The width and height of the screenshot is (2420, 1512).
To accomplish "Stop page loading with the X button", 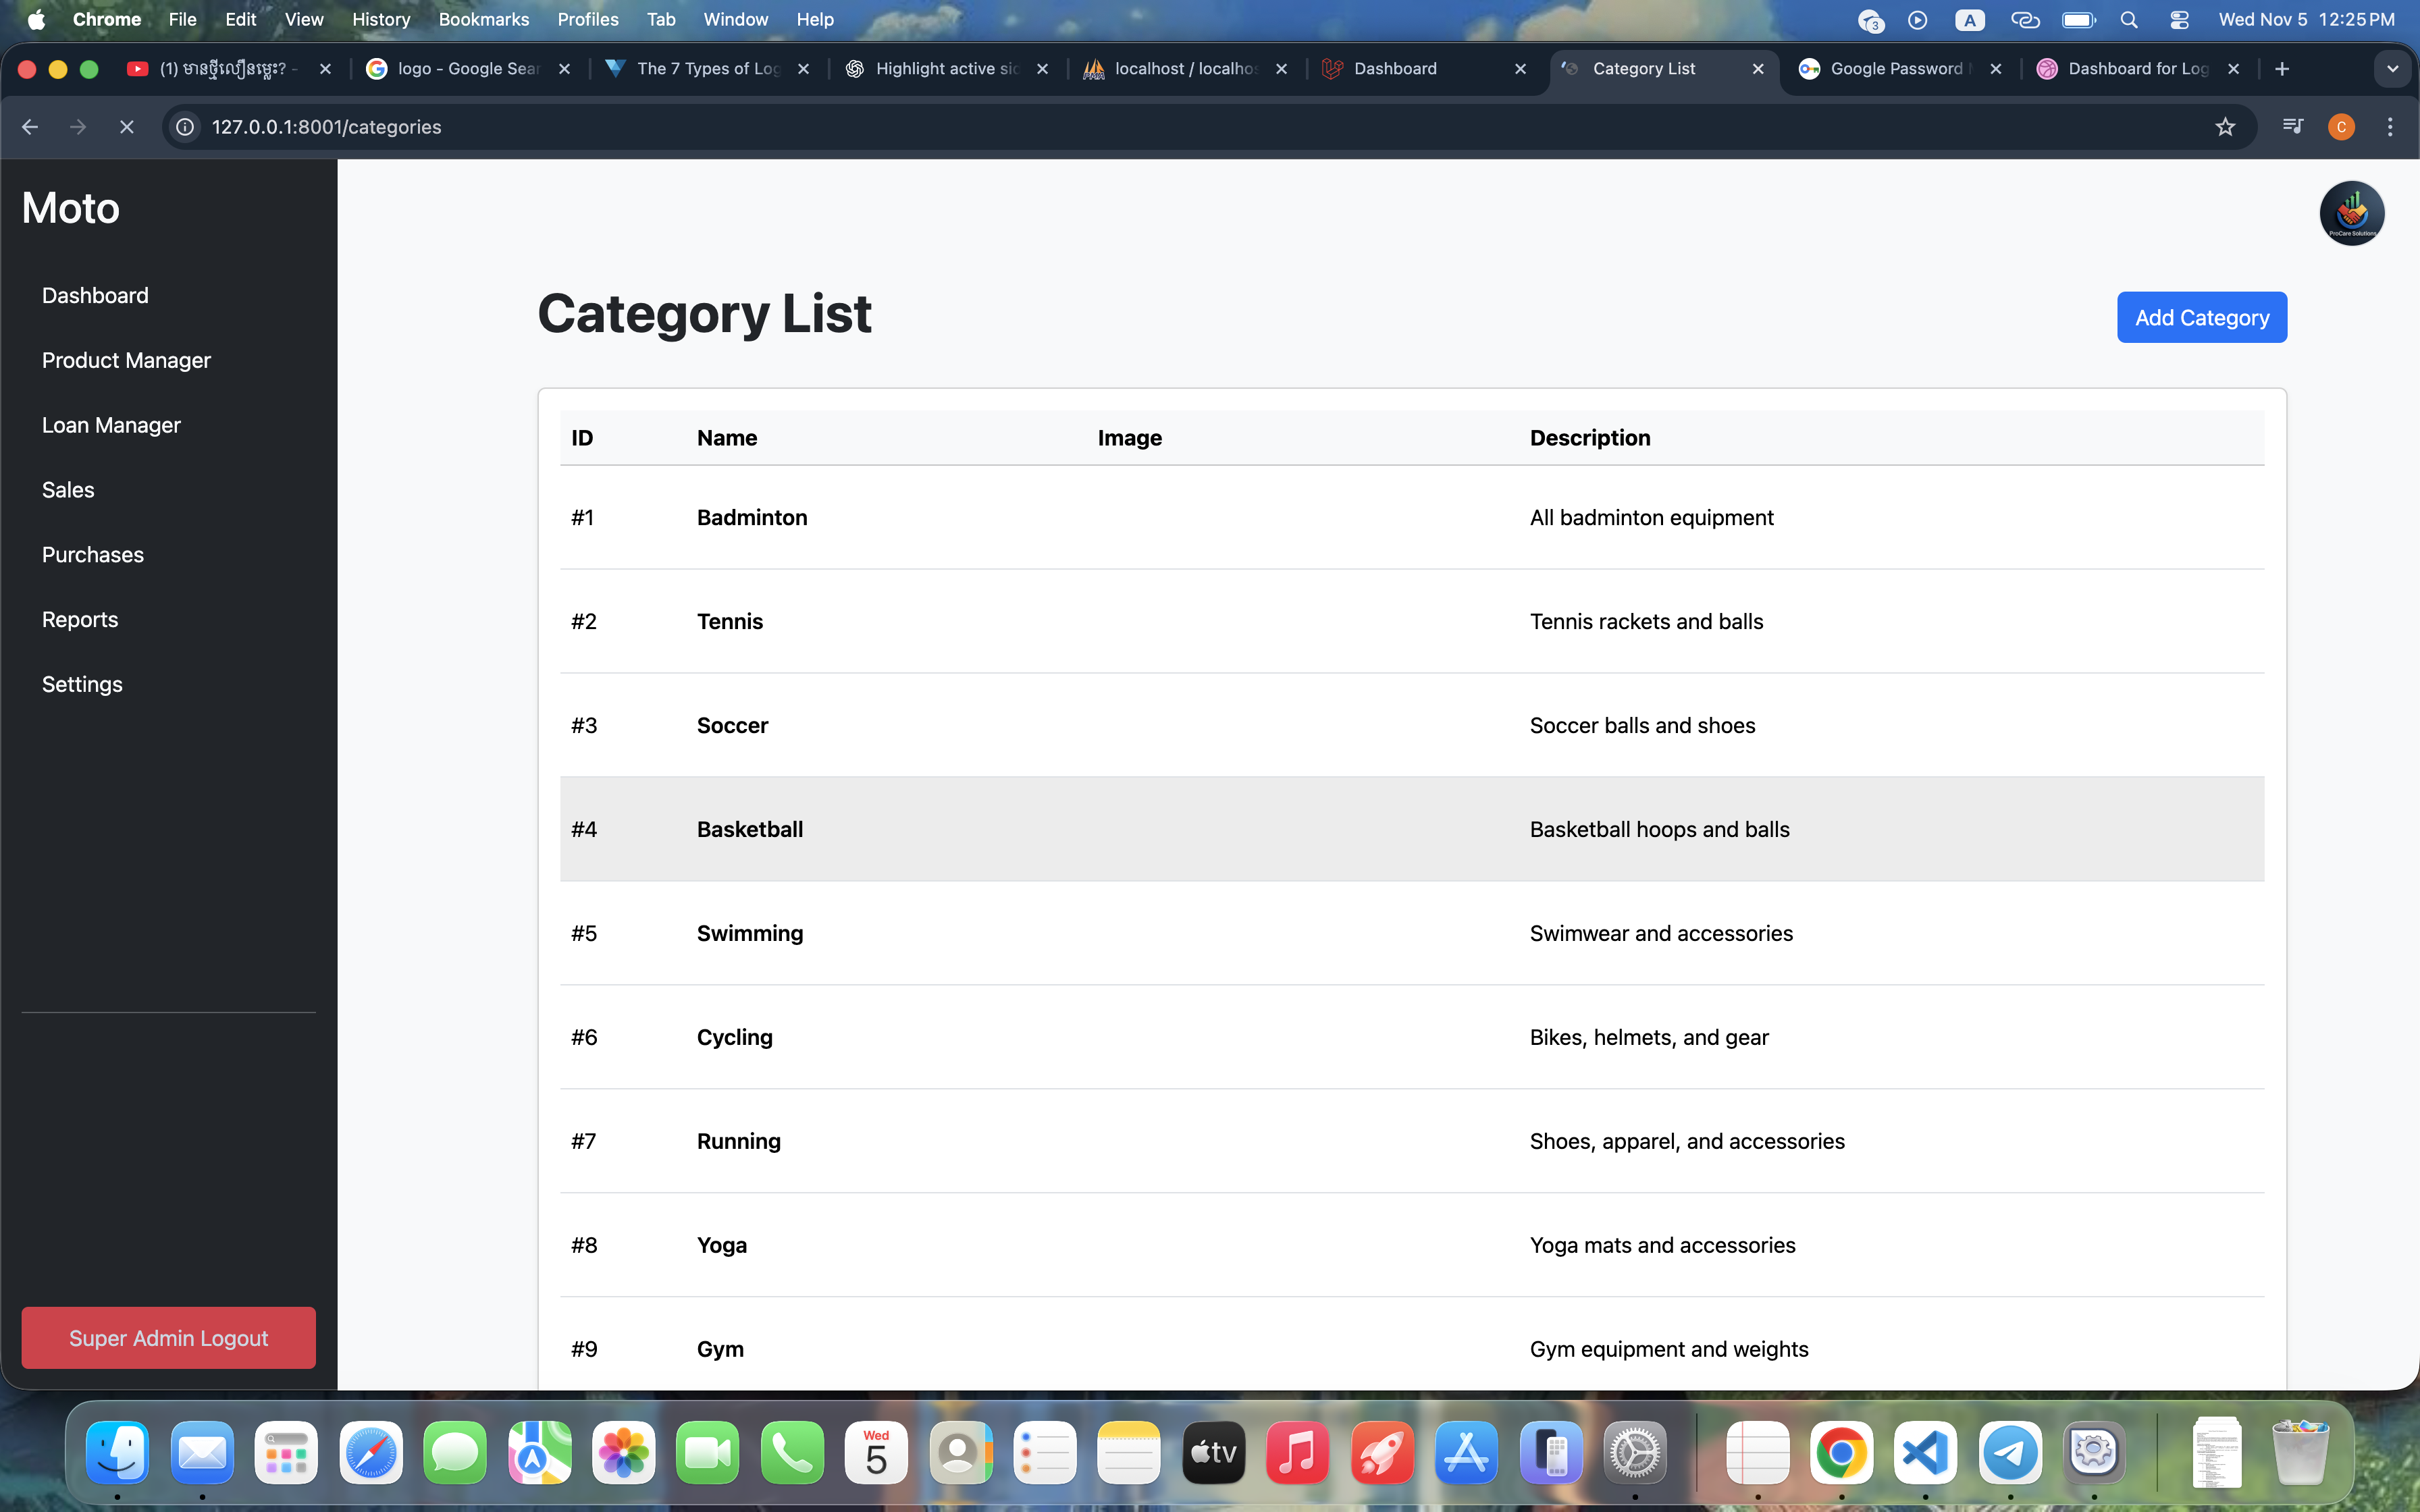I will coord(126,127).
